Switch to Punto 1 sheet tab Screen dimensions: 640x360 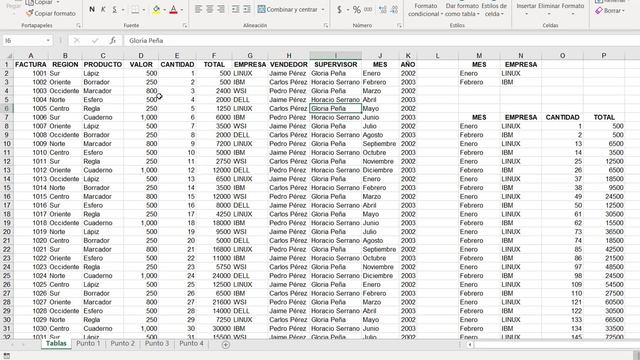88,343
